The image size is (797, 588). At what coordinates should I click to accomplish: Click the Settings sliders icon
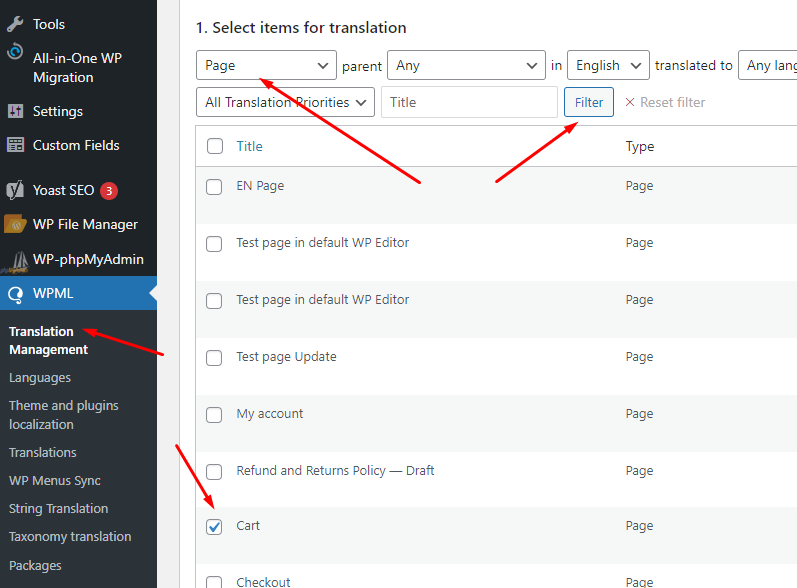click(15, 111)
